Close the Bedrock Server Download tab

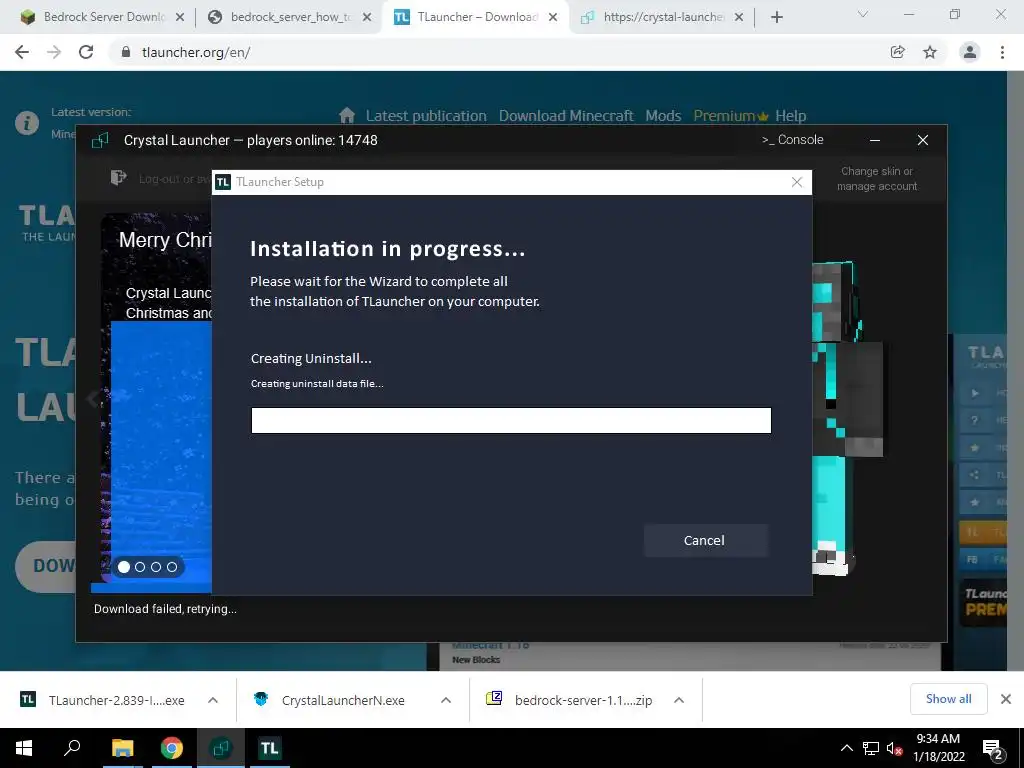pyautogui.click(x=180, y=17)
